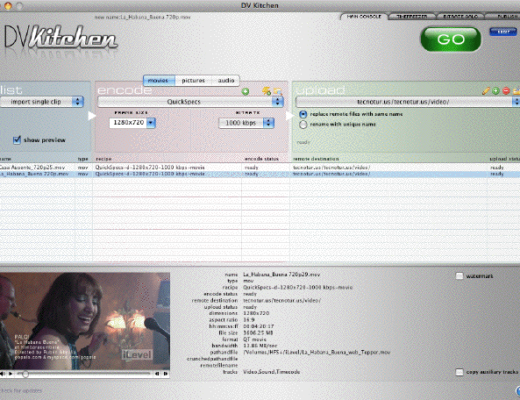This screenshot has height=400, width=520.
Task: Select rename with unique name option
Action: coord(303,125)
